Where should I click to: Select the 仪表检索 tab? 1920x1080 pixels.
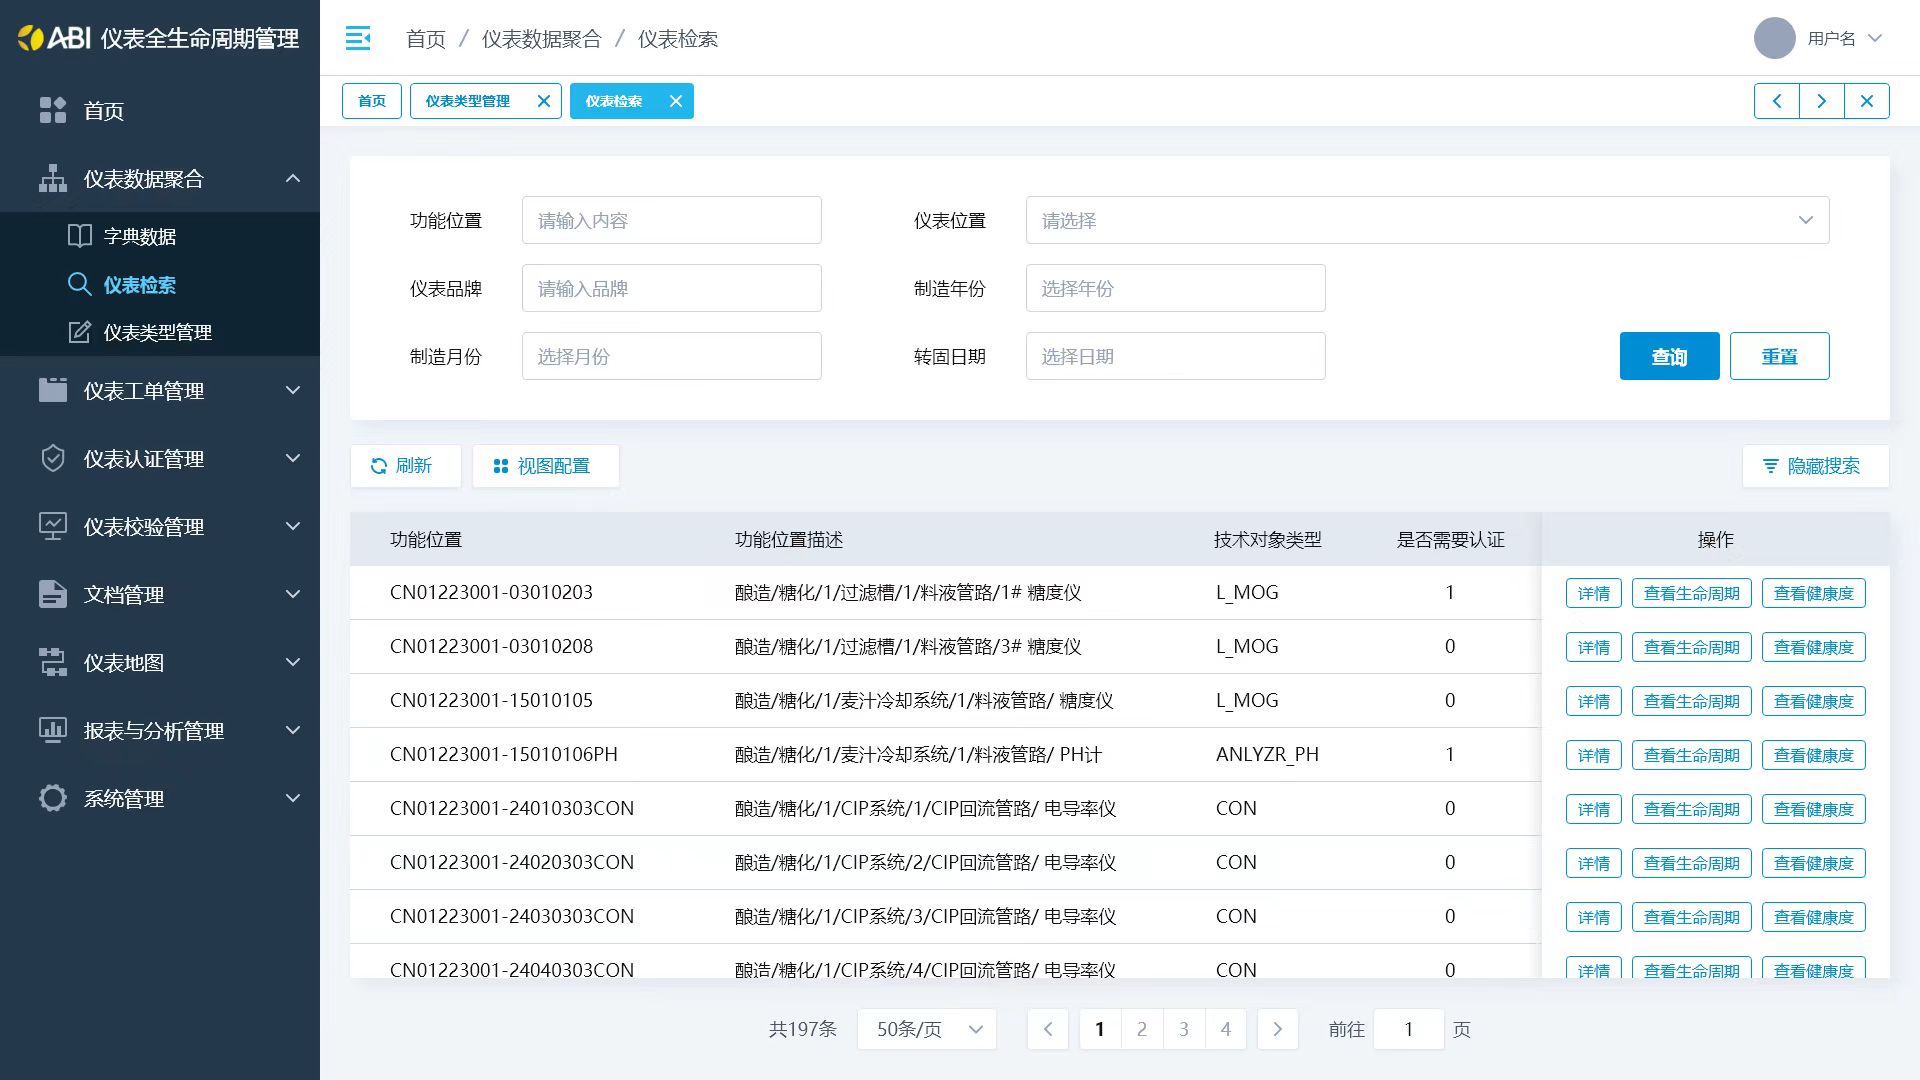click(x=614, y=101)
